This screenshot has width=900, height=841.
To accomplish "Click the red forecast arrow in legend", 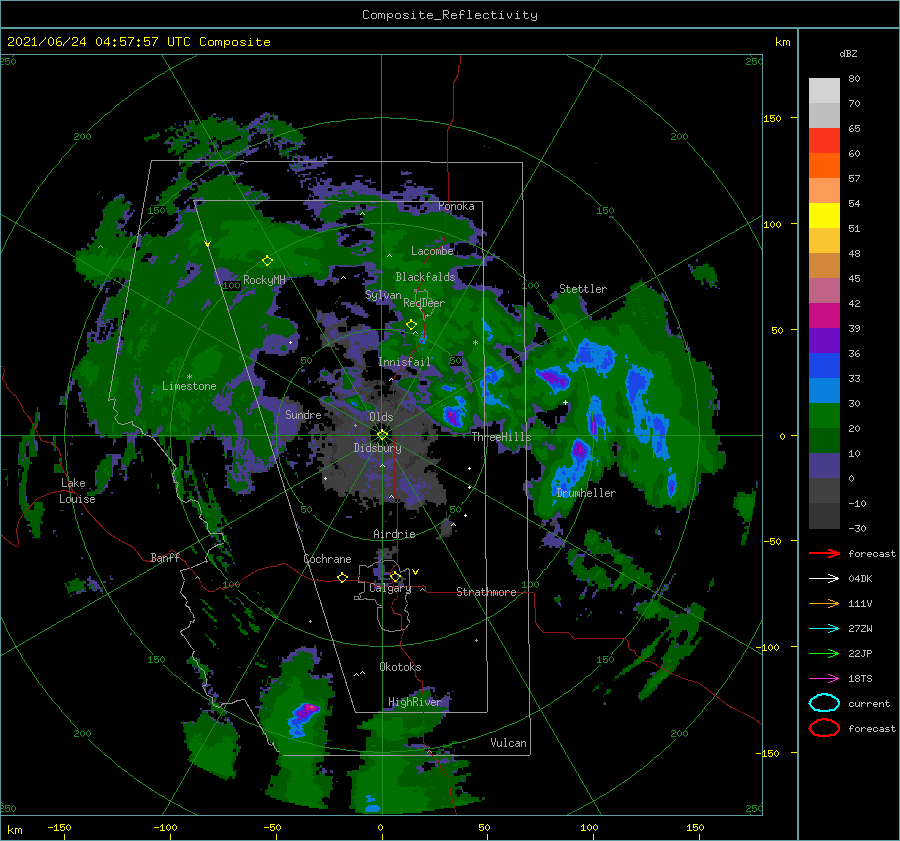I will 824,553.
